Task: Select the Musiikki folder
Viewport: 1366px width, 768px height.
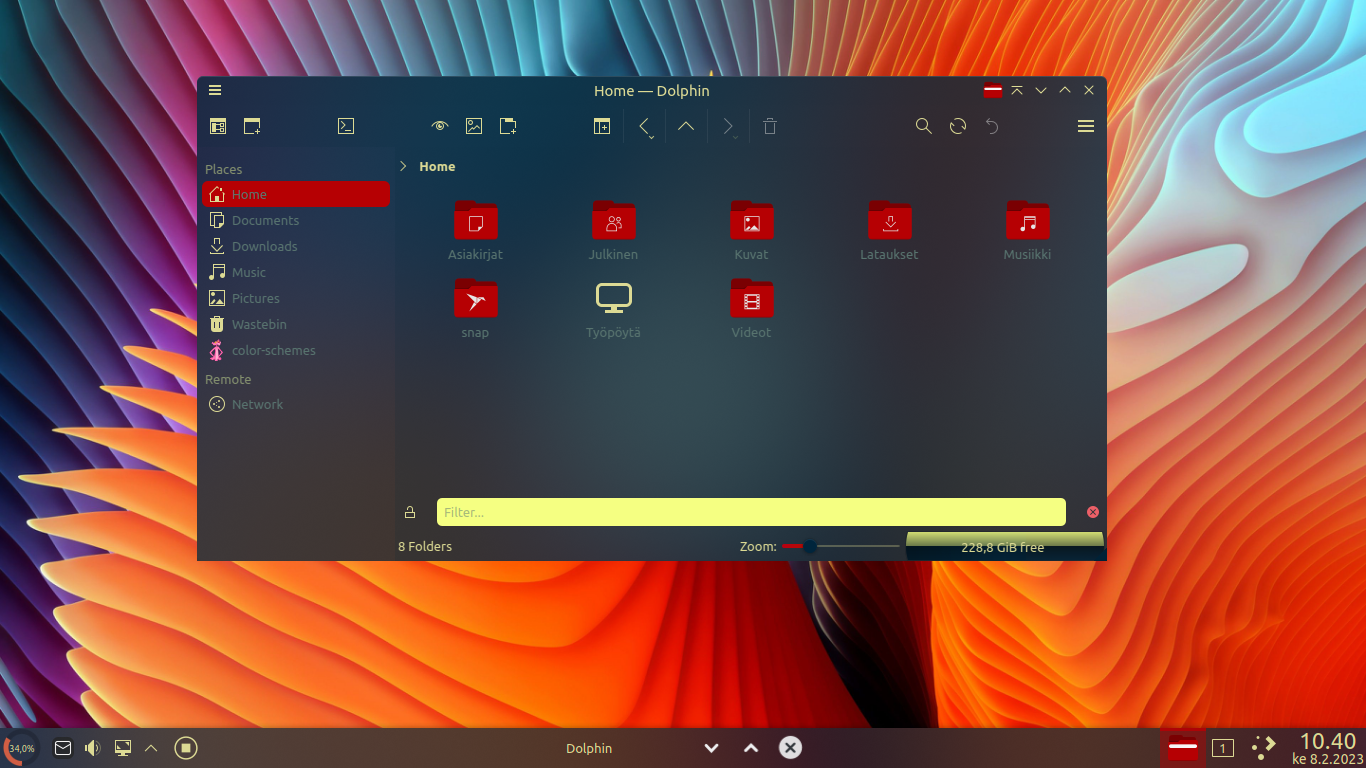Action: (1027, 230)
